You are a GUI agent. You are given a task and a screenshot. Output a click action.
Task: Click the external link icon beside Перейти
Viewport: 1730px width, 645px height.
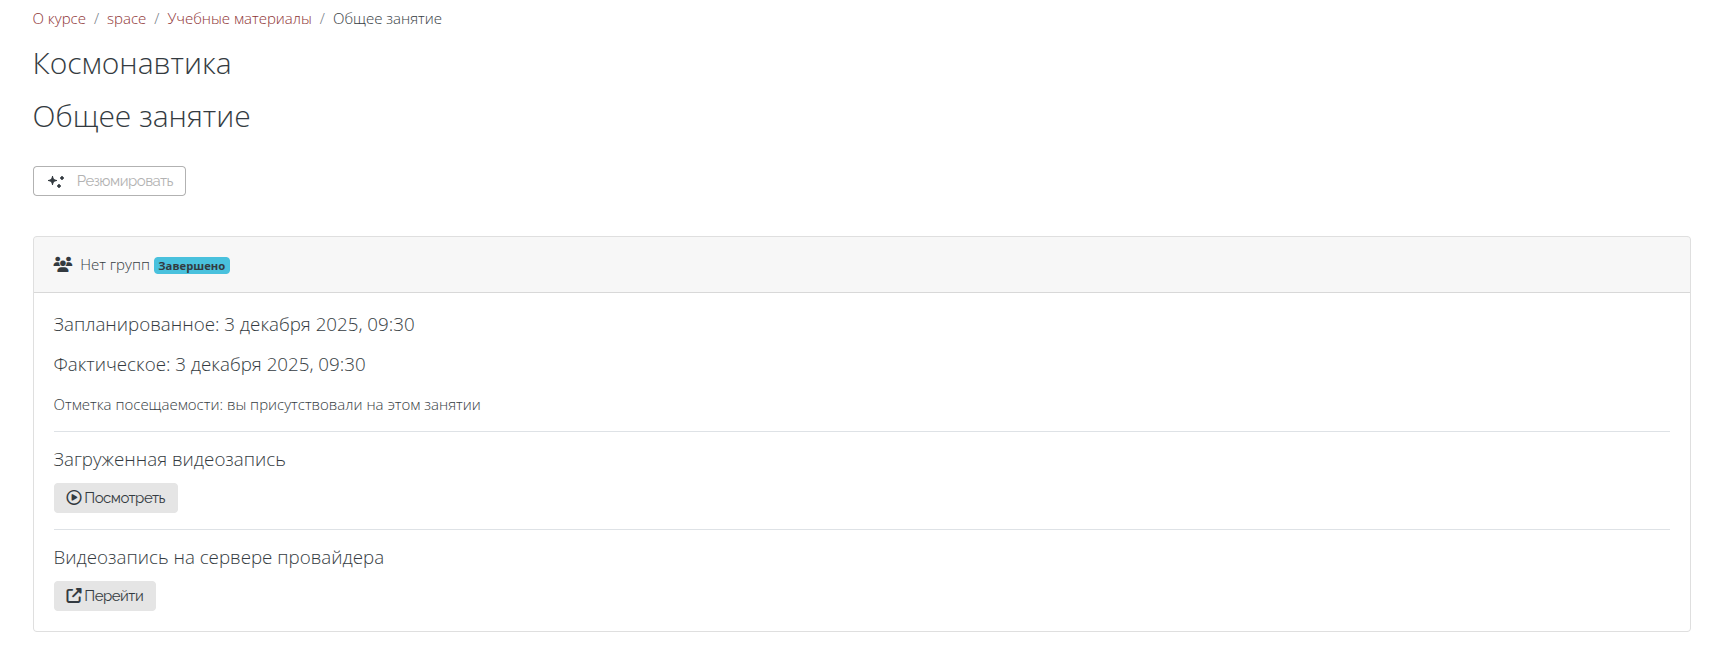[74, 596]
